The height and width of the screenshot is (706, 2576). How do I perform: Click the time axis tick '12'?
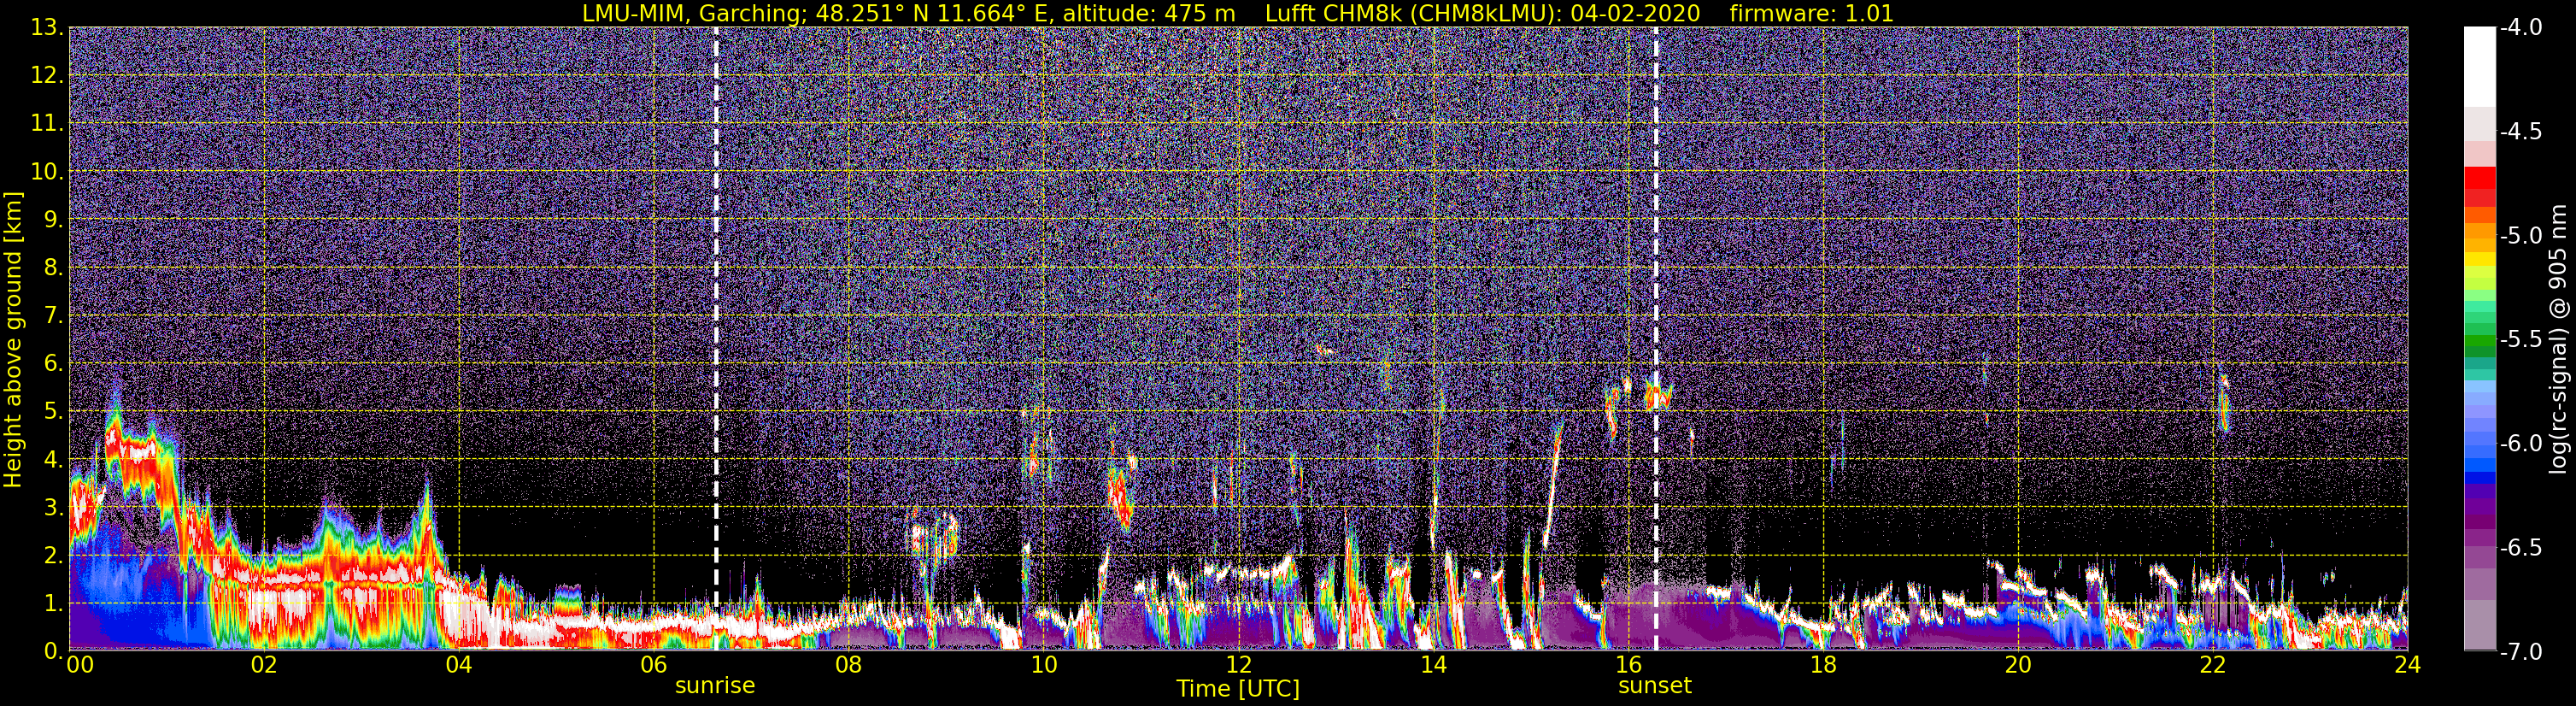tap(1239, 665)
